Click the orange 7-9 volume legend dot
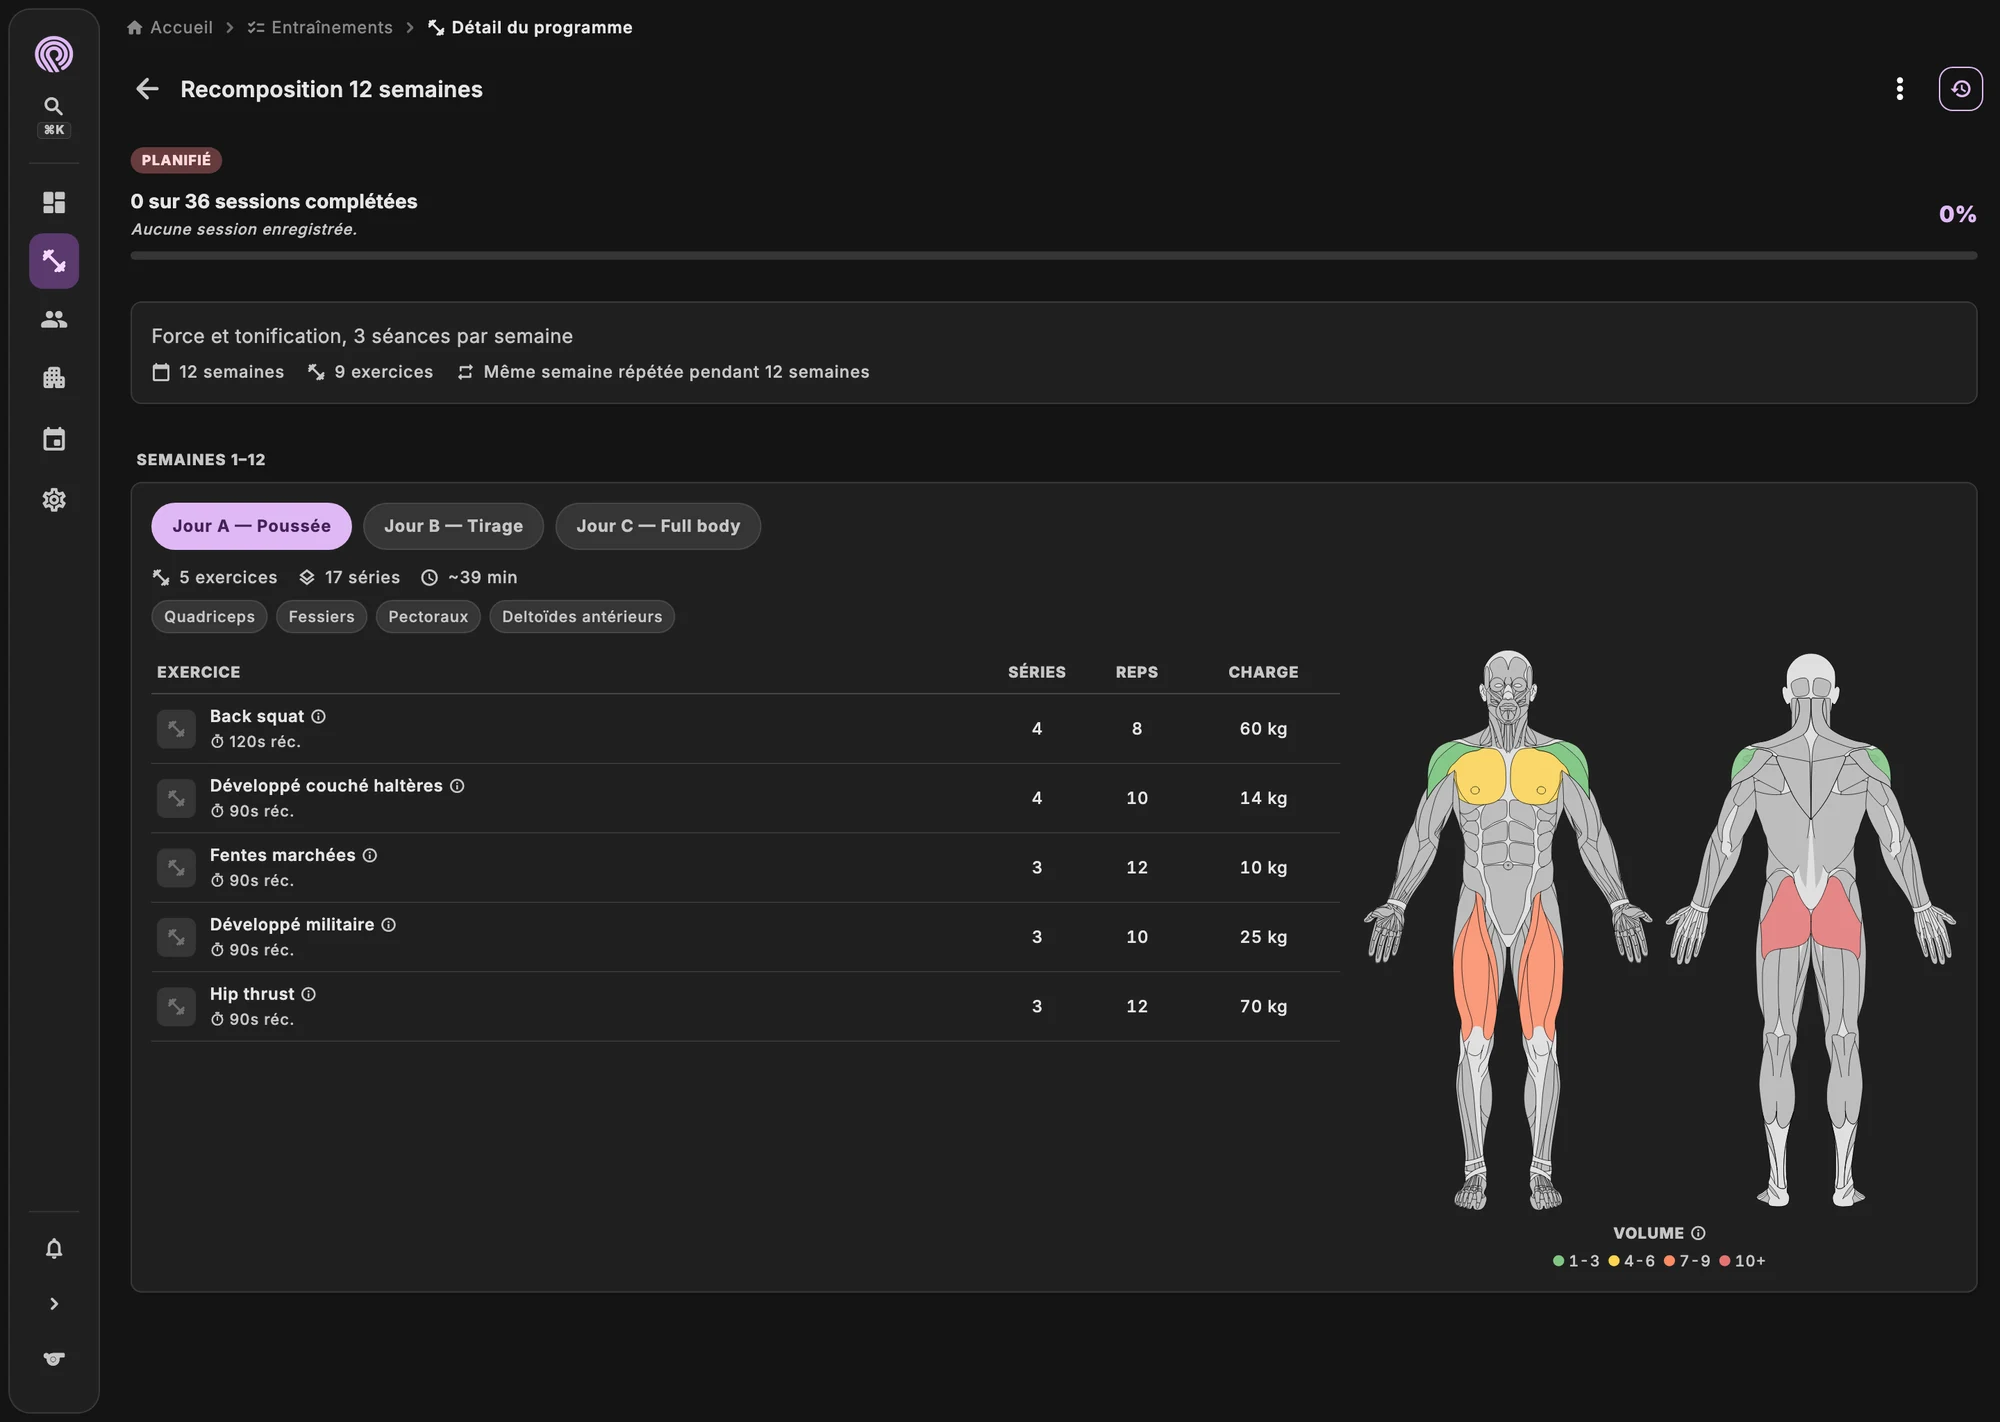Screen dimensions: 2000x1422 pos(1669,1261)
